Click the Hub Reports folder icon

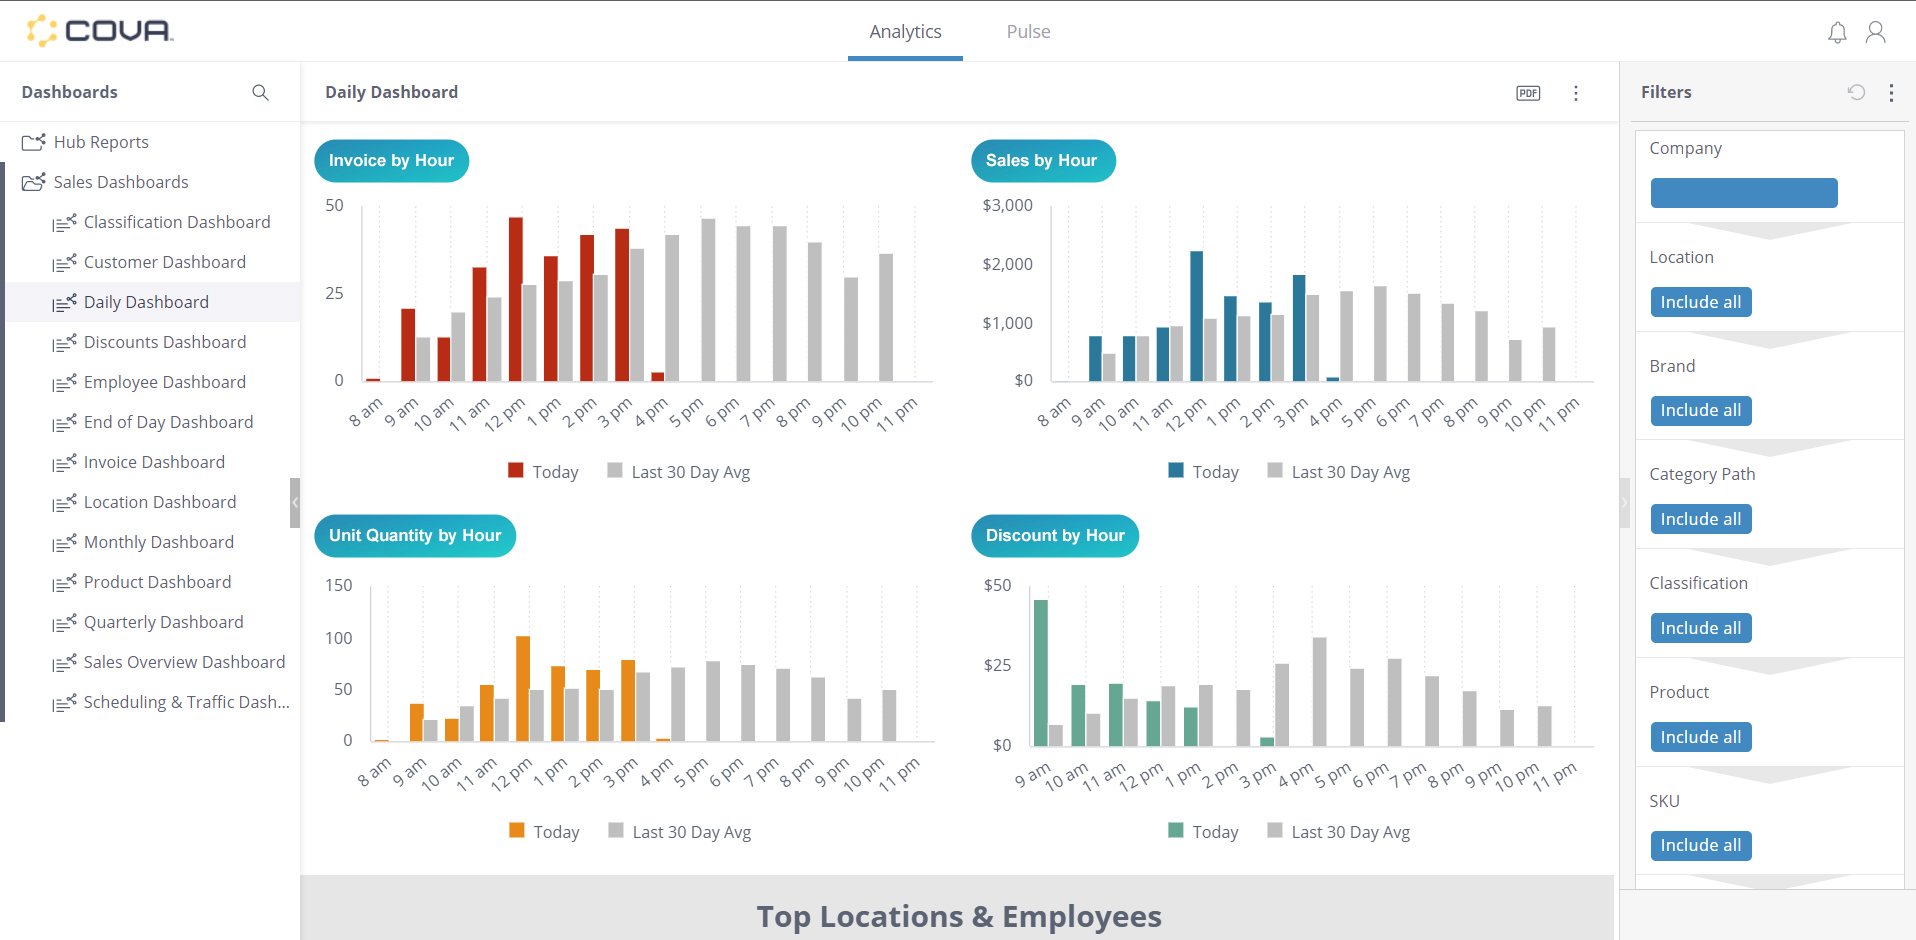tap(33, 141)
